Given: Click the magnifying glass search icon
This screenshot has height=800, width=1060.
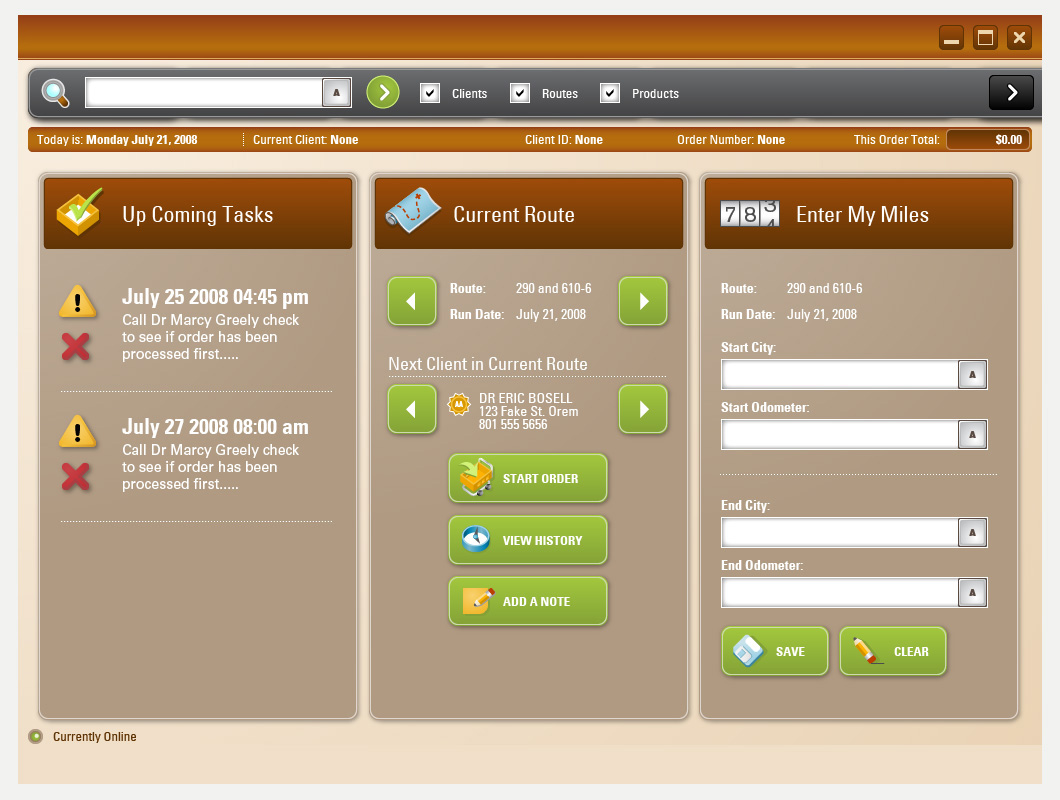Looking at the screenshot, I should tap(55, 93).
